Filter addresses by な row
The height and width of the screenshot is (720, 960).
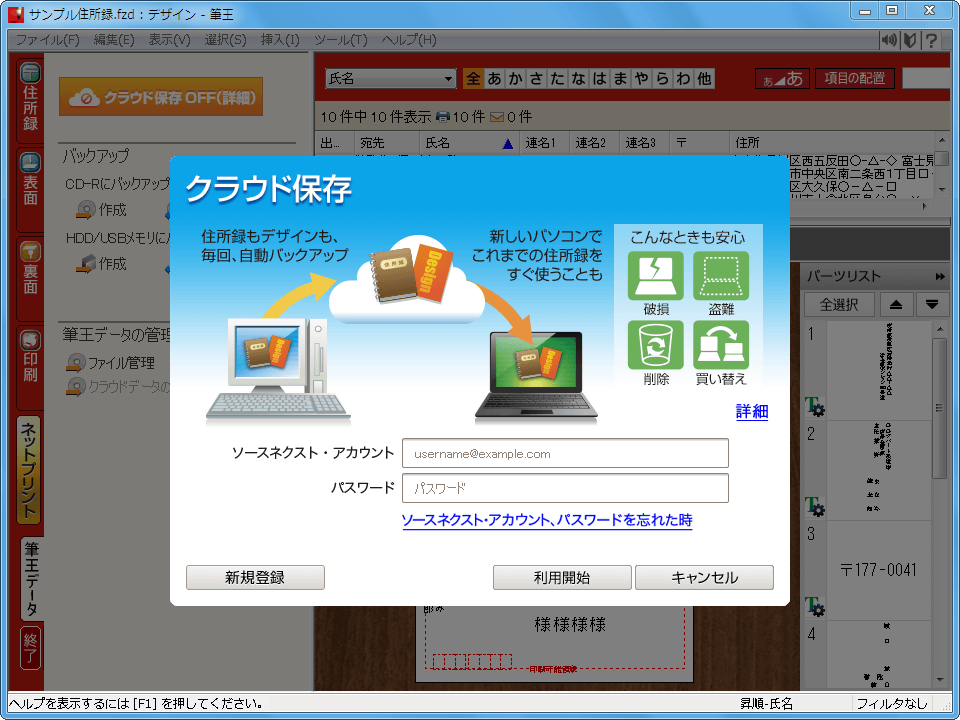tap(579, 78)
